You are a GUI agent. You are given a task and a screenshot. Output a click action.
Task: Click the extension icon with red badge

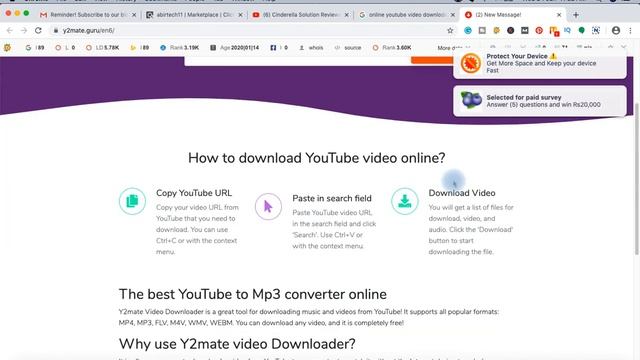click(x=553, y=31)
